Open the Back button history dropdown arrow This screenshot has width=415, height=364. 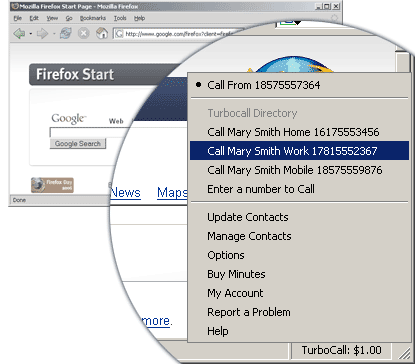pyautogui.click(x=31, y=34)
